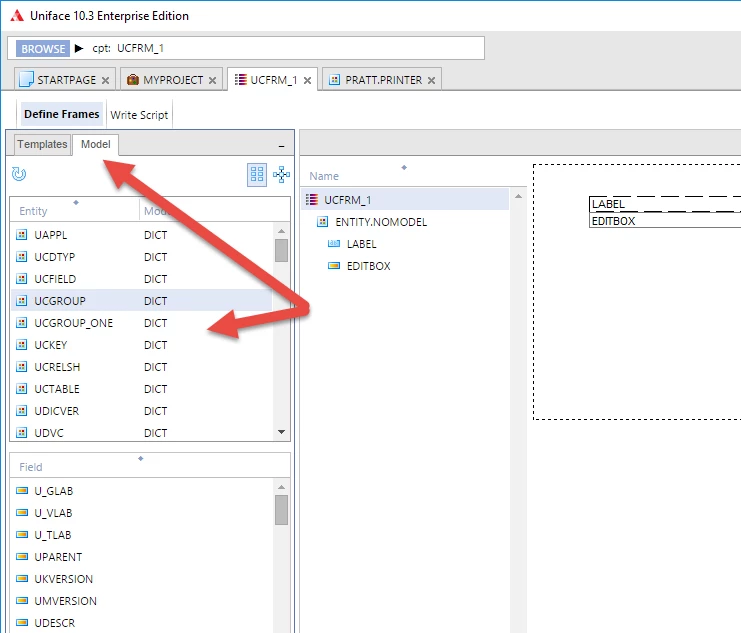Click the UPARENT field icon
Viewport: 741px width, 633px height.
click(22, 556)
